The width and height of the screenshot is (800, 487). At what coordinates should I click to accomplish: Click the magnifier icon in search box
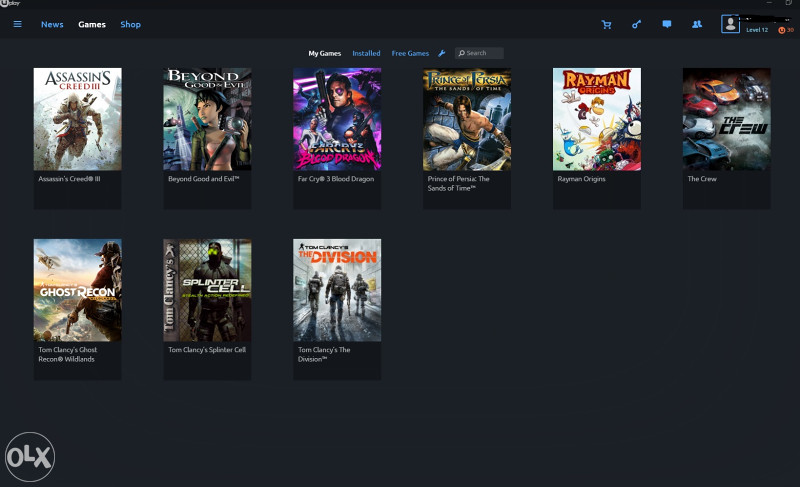[462, 53]
